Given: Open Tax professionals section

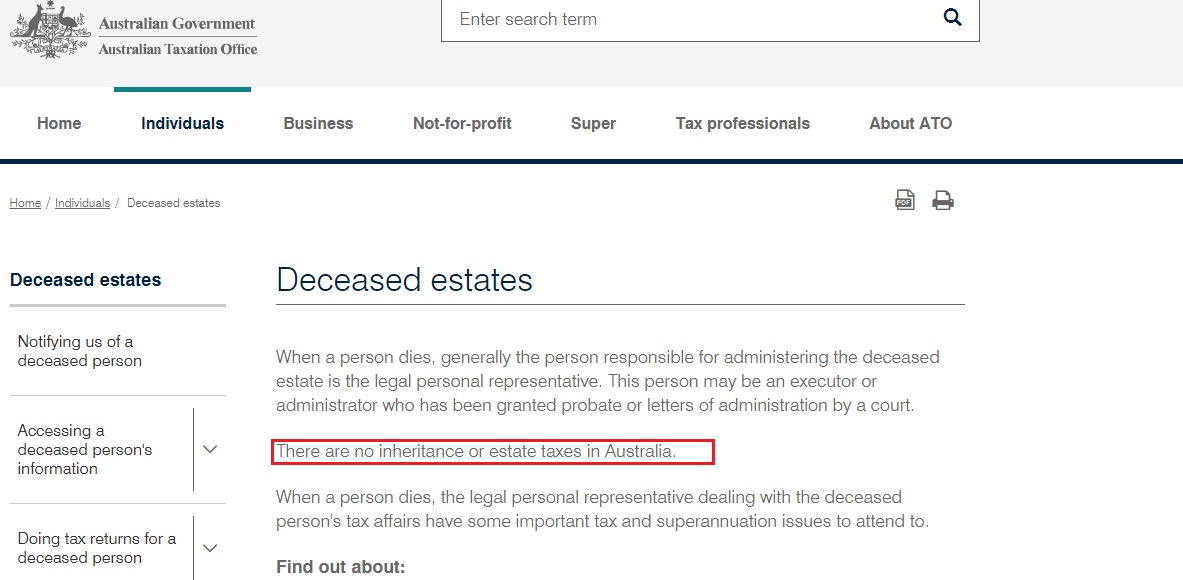Looking at the screenshot, I should click(742, 124).
